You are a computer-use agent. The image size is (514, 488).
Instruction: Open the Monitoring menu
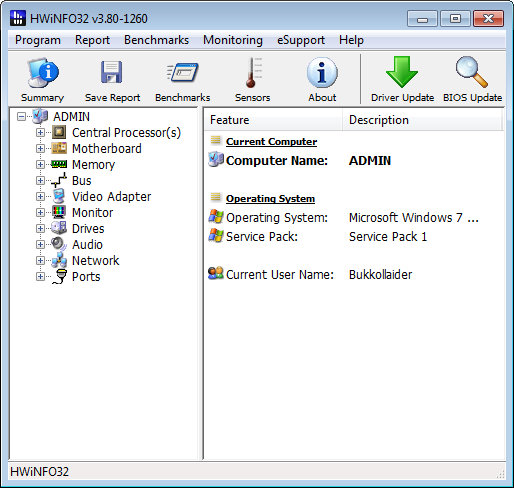pyautogui.click(x=233, y=40)
